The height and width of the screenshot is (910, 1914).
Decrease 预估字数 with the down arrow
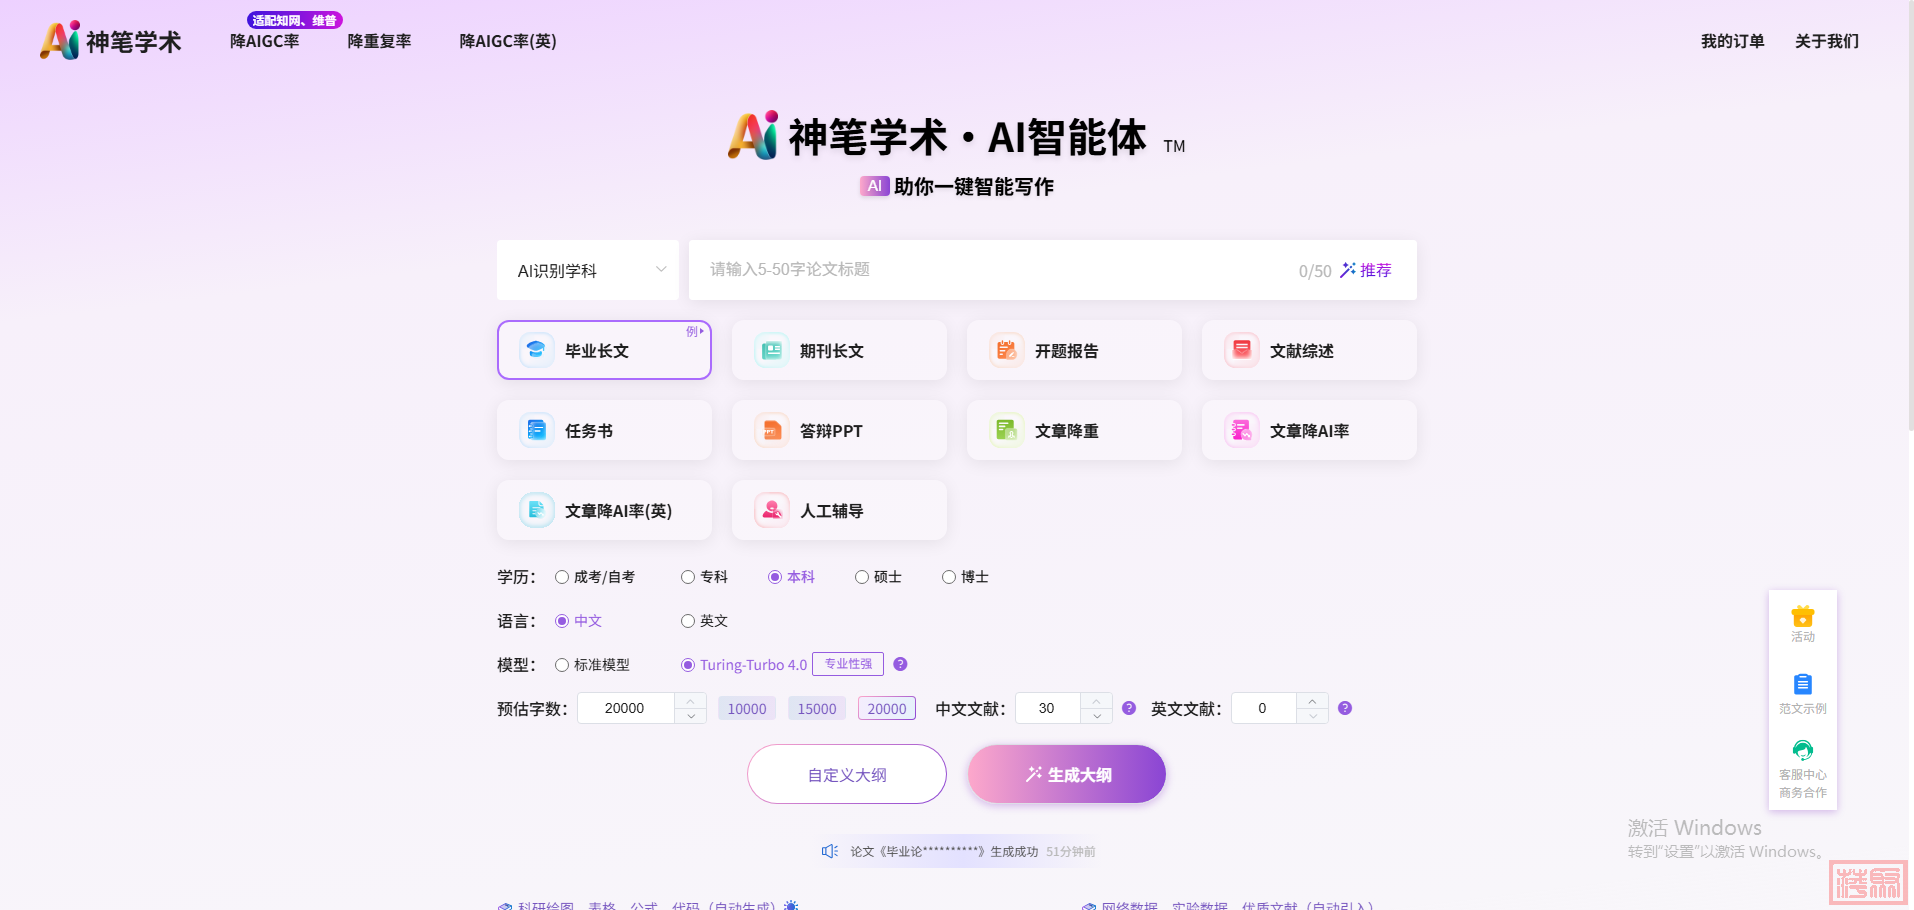point(691,716)
